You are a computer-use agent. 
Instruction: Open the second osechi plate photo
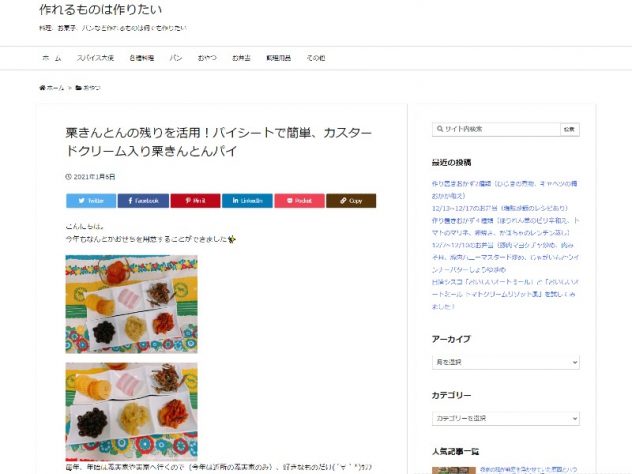point(131,412)
